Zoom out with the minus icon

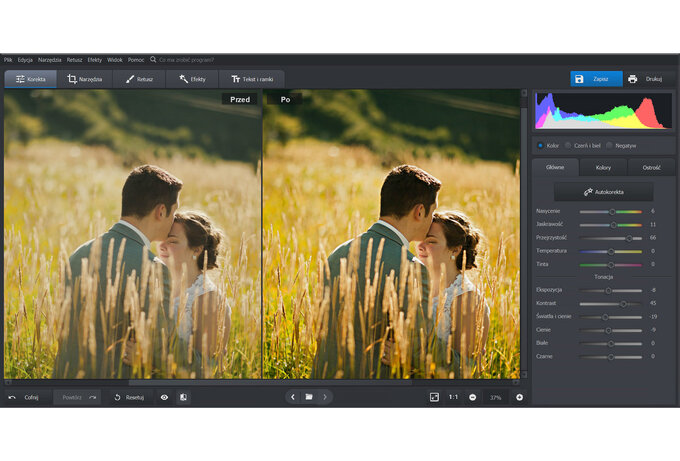click(473, 397)
